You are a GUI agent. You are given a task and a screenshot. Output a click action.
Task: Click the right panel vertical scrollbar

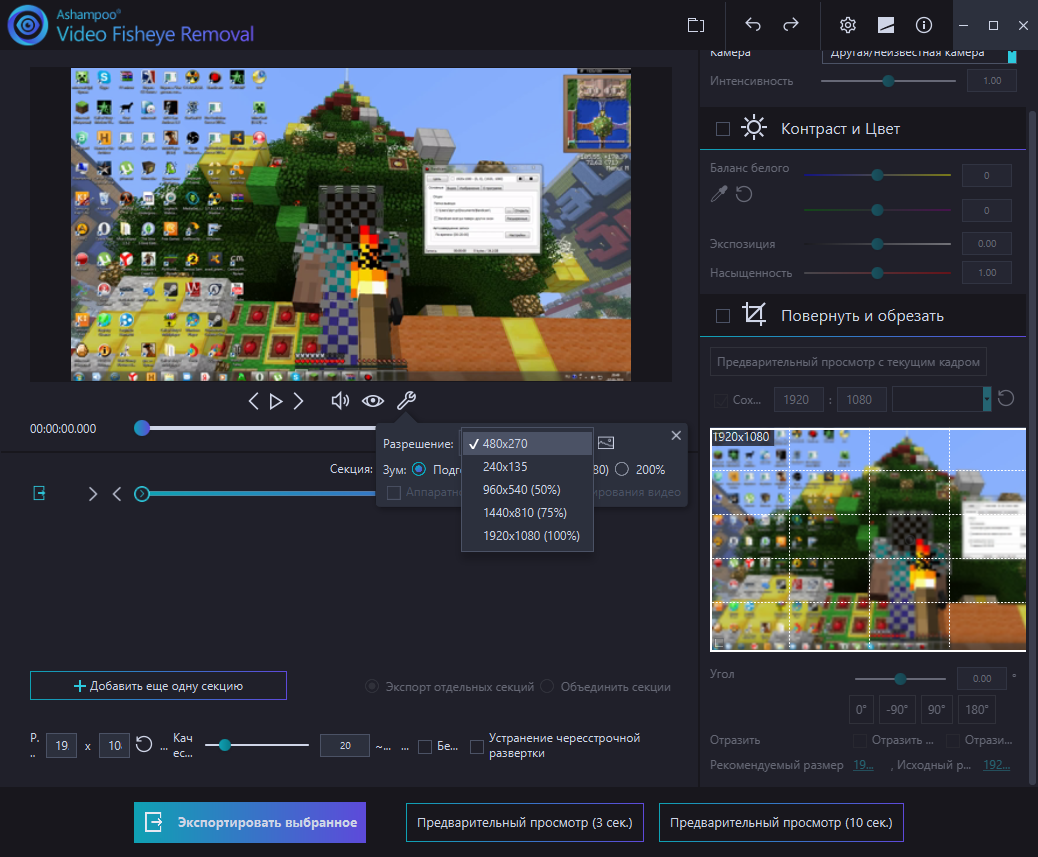(1032, 447)
